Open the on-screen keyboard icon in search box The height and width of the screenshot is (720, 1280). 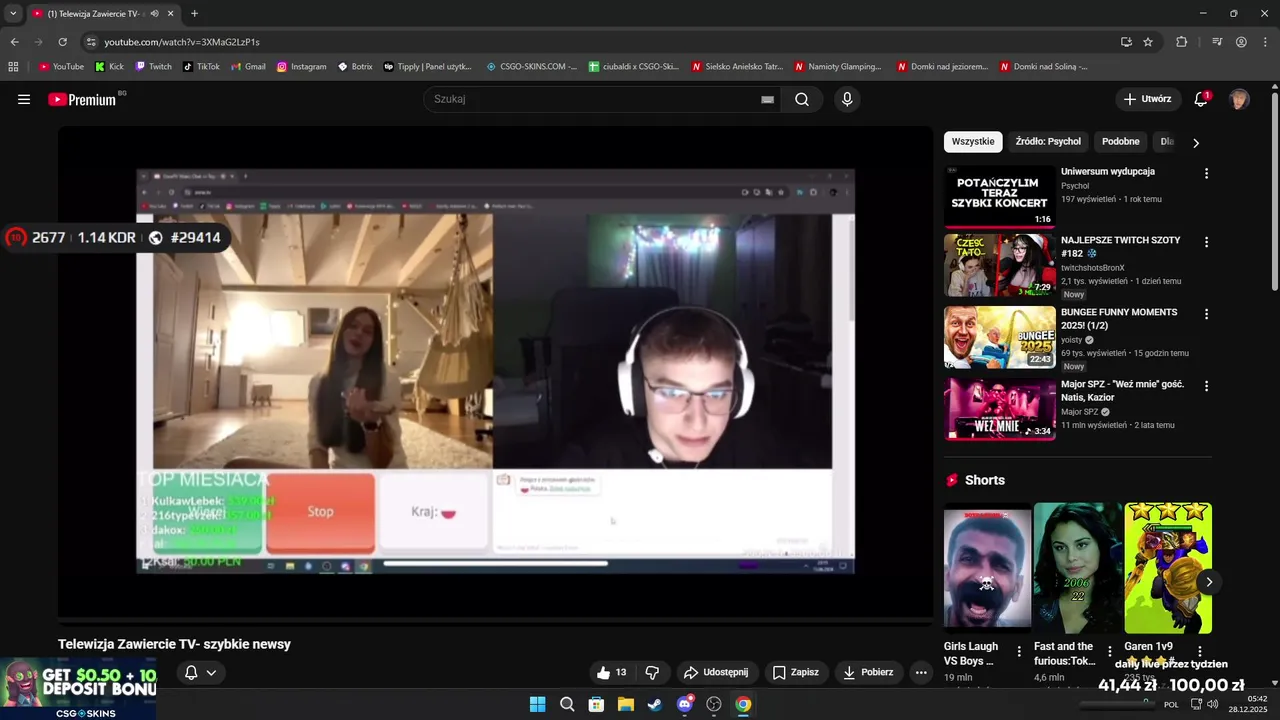click(767, 99)
